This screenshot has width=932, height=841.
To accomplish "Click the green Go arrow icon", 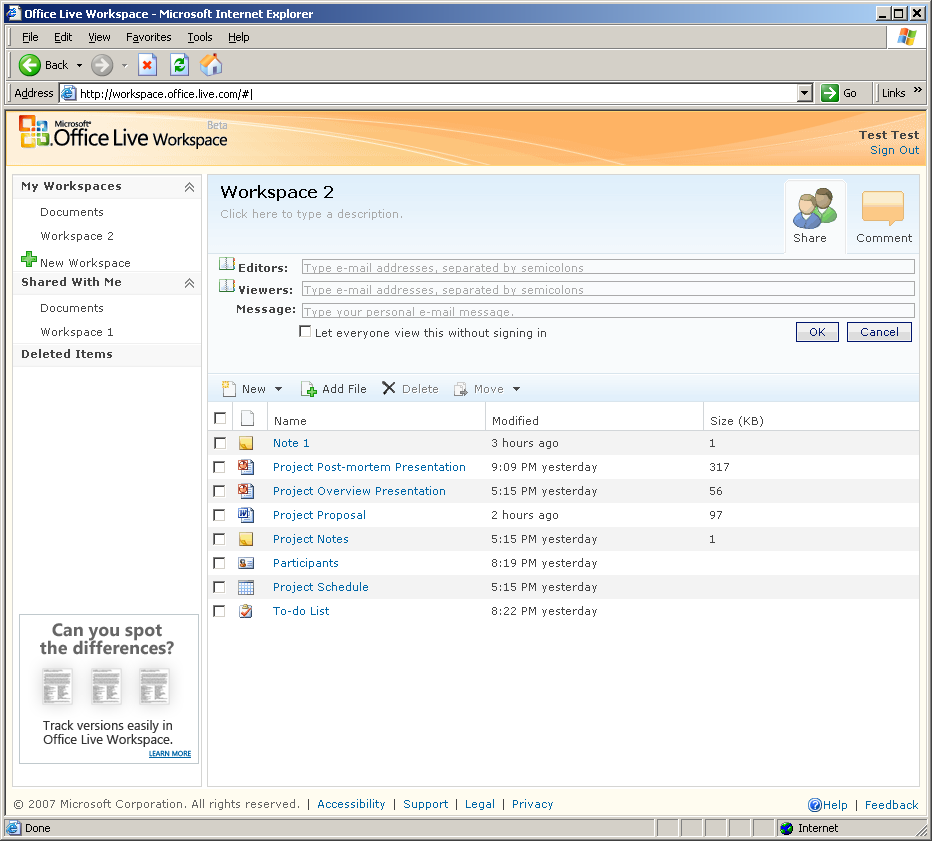I will tap(829, 93).
